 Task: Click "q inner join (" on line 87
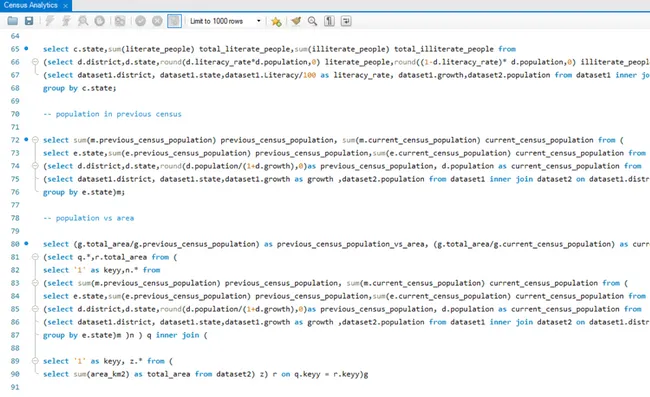tap(177, 335)
